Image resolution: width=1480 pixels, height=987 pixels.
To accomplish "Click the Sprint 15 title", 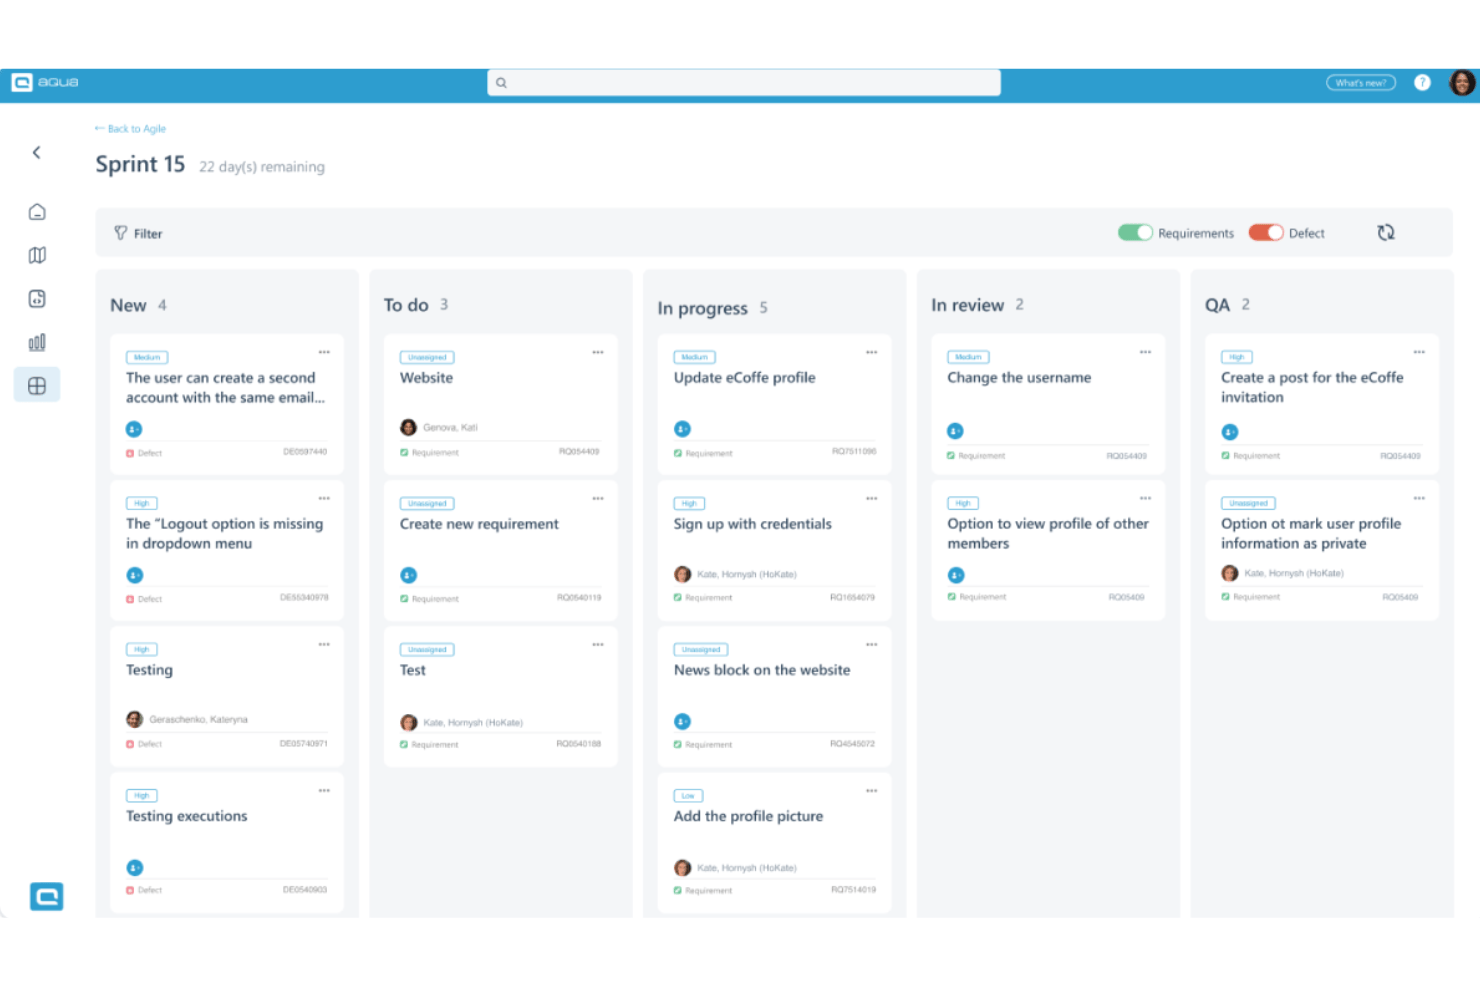I will [x=140, y=164].
